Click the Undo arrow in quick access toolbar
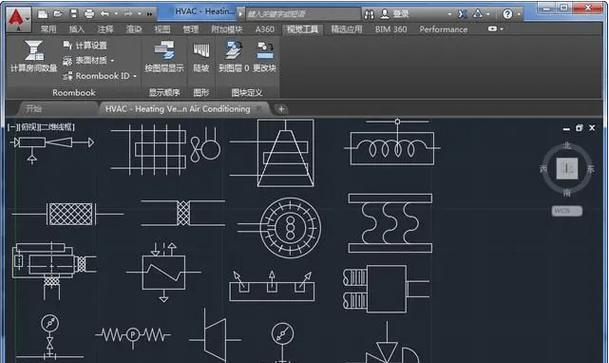609x363 pixels. [x=104, y=14]
